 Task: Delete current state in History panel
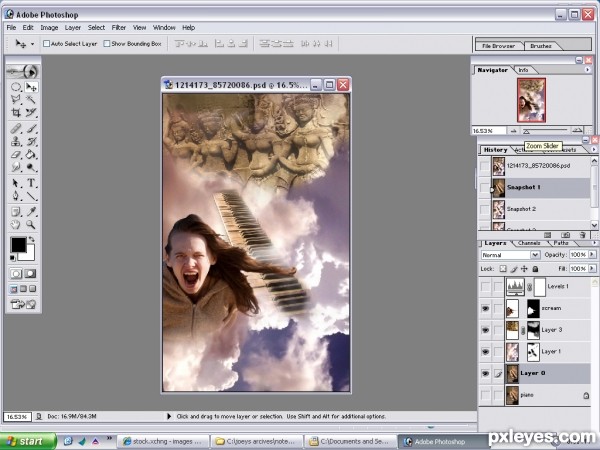[x=582, y=235]
